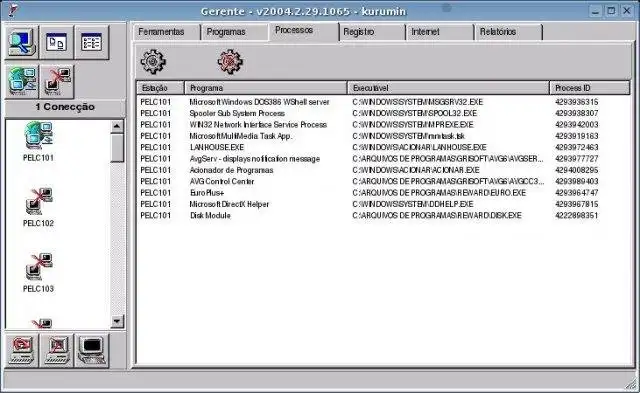640x393 pixels.
Task: Select the Spooler Sub System Process row
Action: 384,113
